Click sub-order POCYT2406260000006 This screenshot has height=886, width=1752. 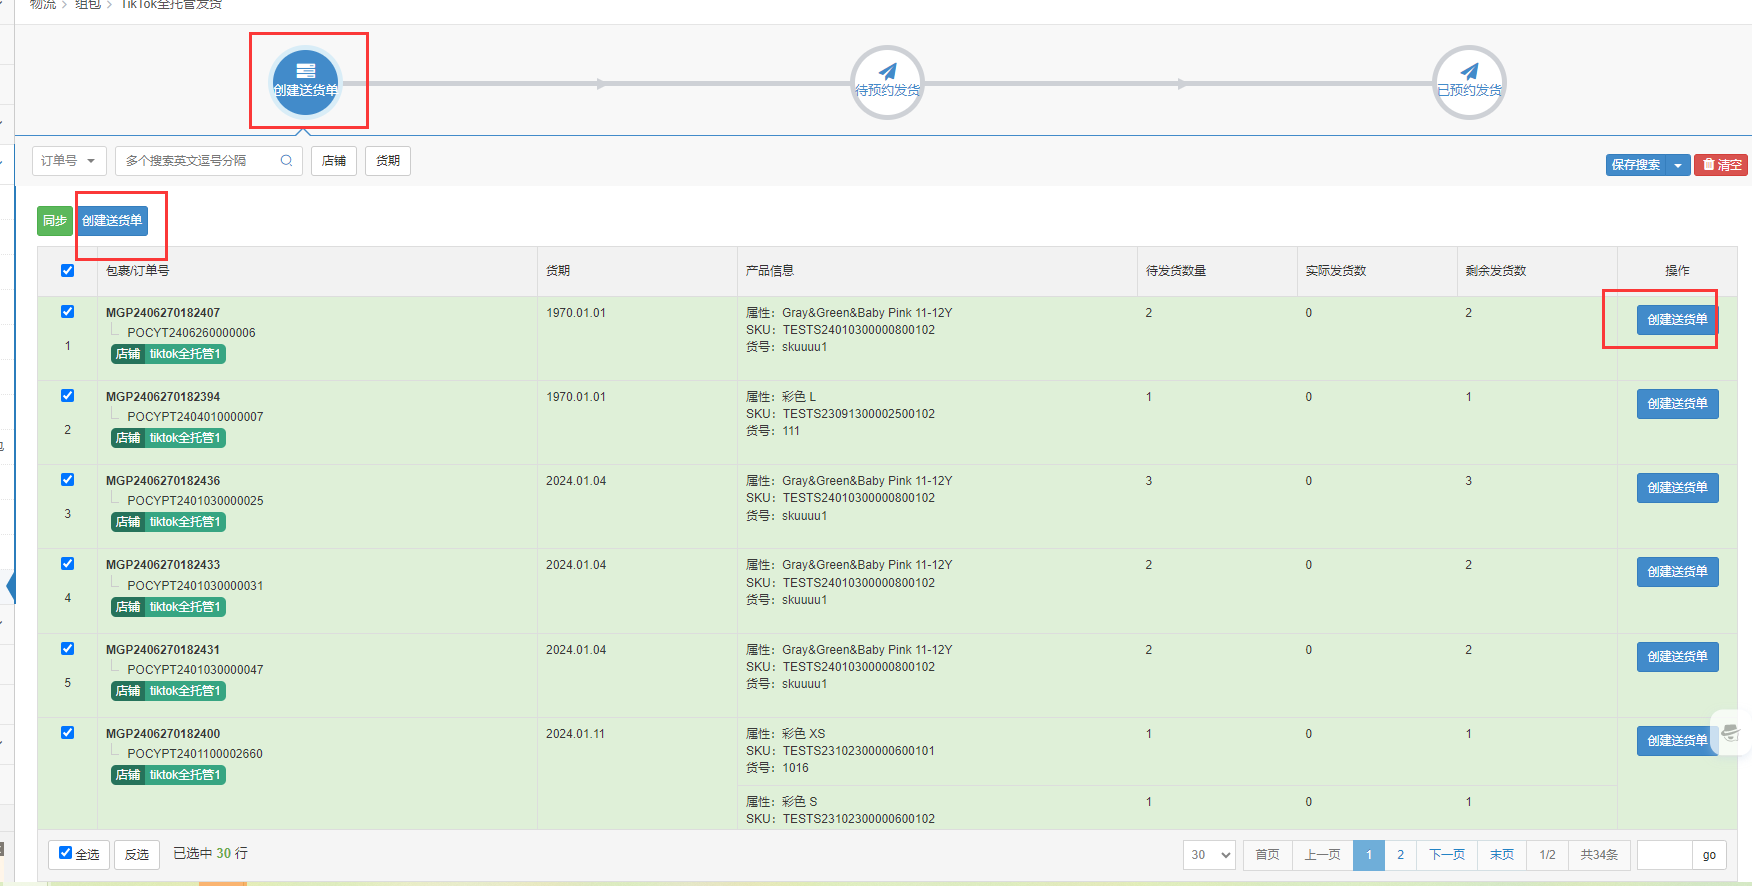pyautogui.click(x=191, y=333)
